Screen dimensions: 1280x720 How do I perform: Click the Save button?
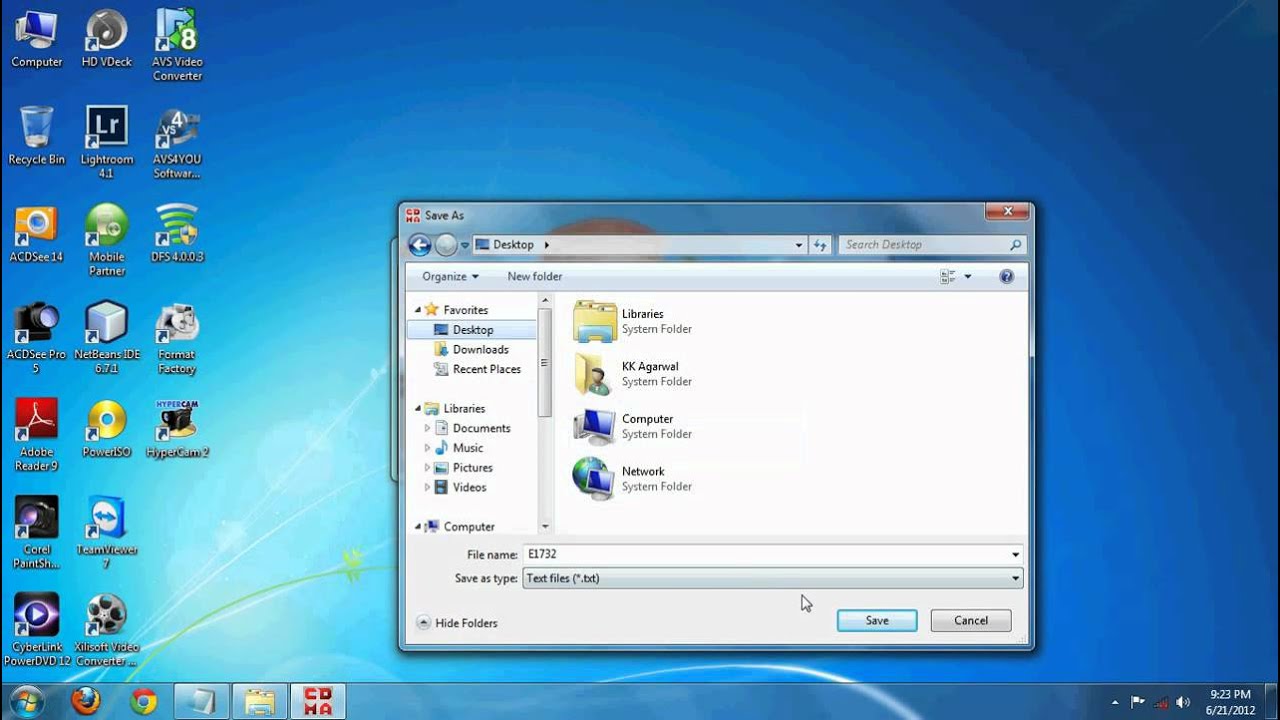[x=877, y=621]
